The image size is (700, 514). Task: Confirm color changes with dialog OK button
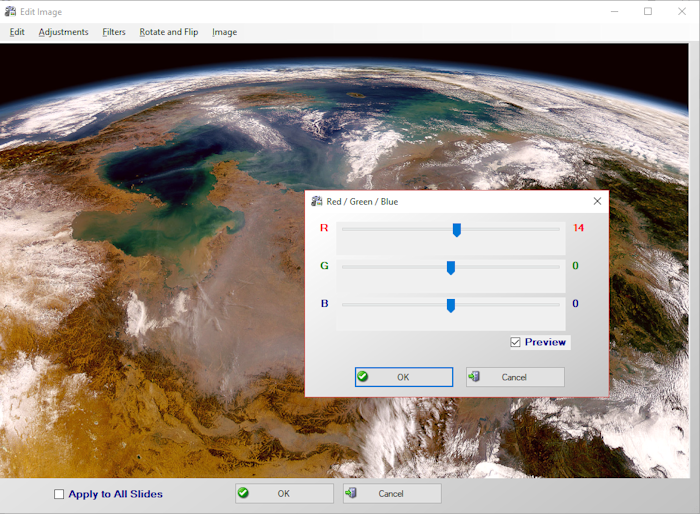pos(403,377)
